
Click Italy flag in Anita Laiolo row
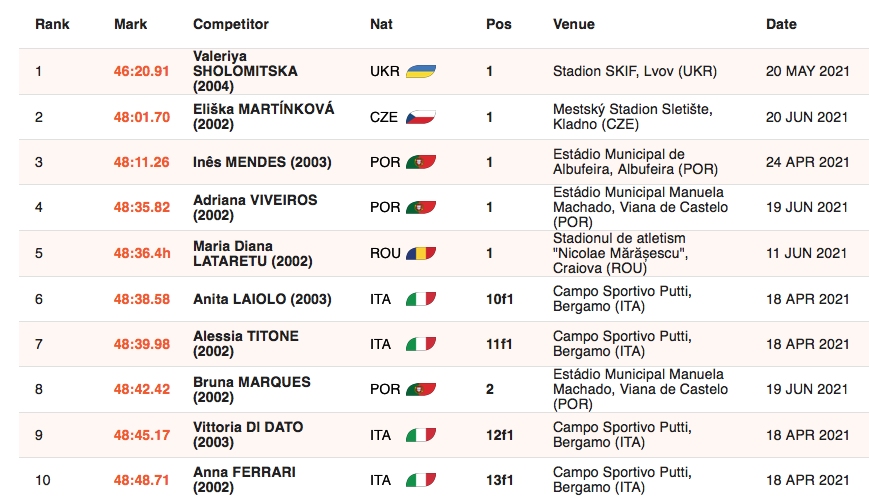click(421, 299)
